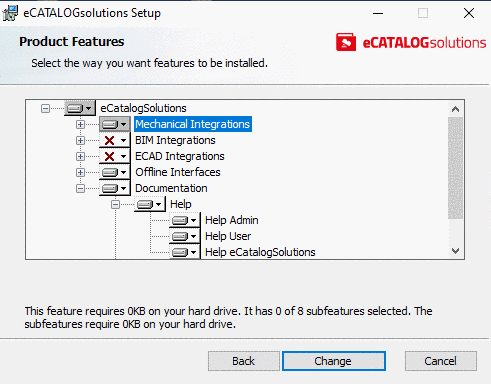
Task: Open install-state dropdown for Documentation
Action: pos(115,188)
